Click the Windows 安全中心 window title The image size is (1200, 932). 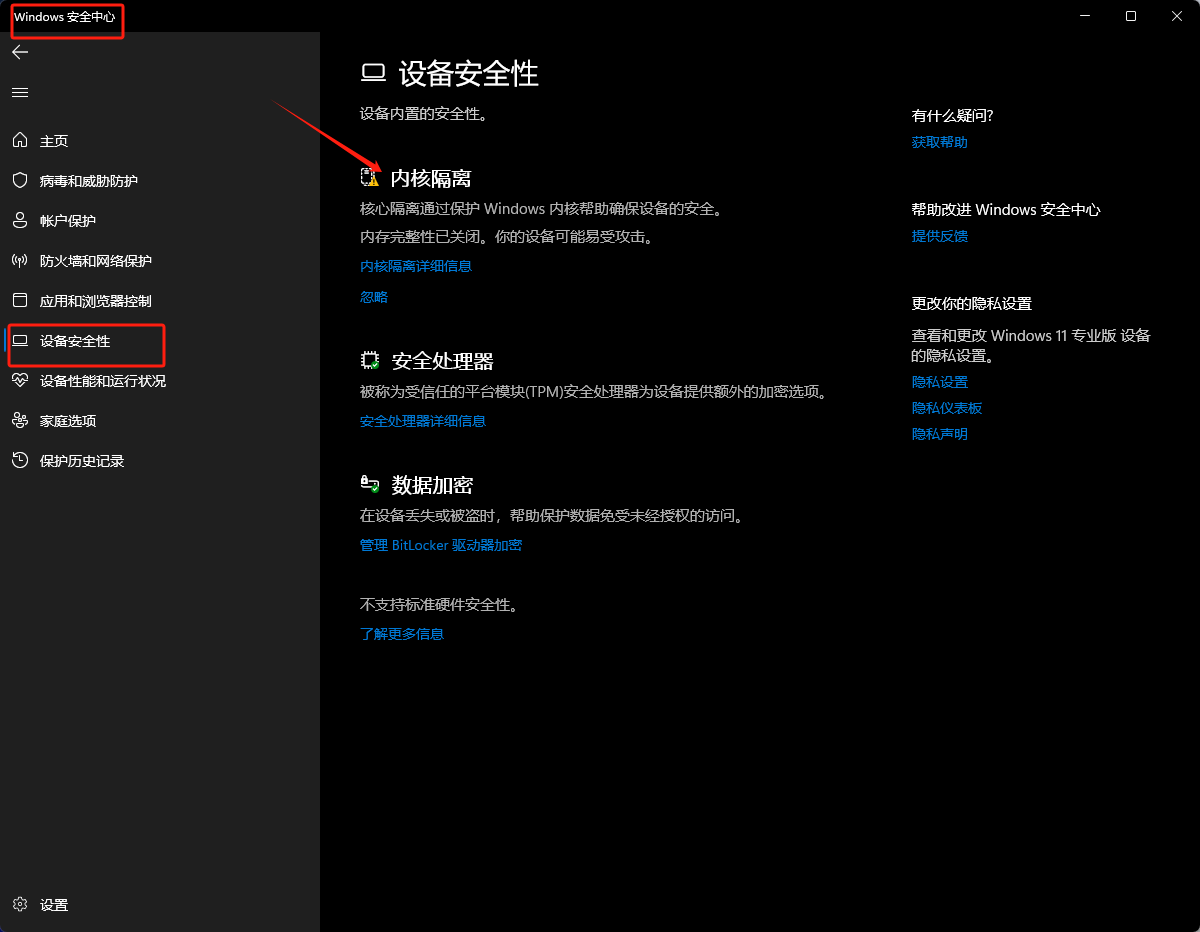(x=64, y=18)
